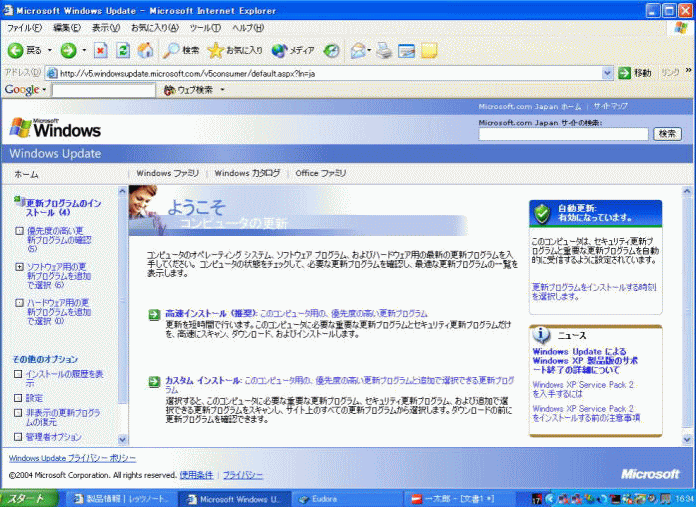Click the ホーム tab on the page
Viewport: 696px width, 507px height.
26,175
